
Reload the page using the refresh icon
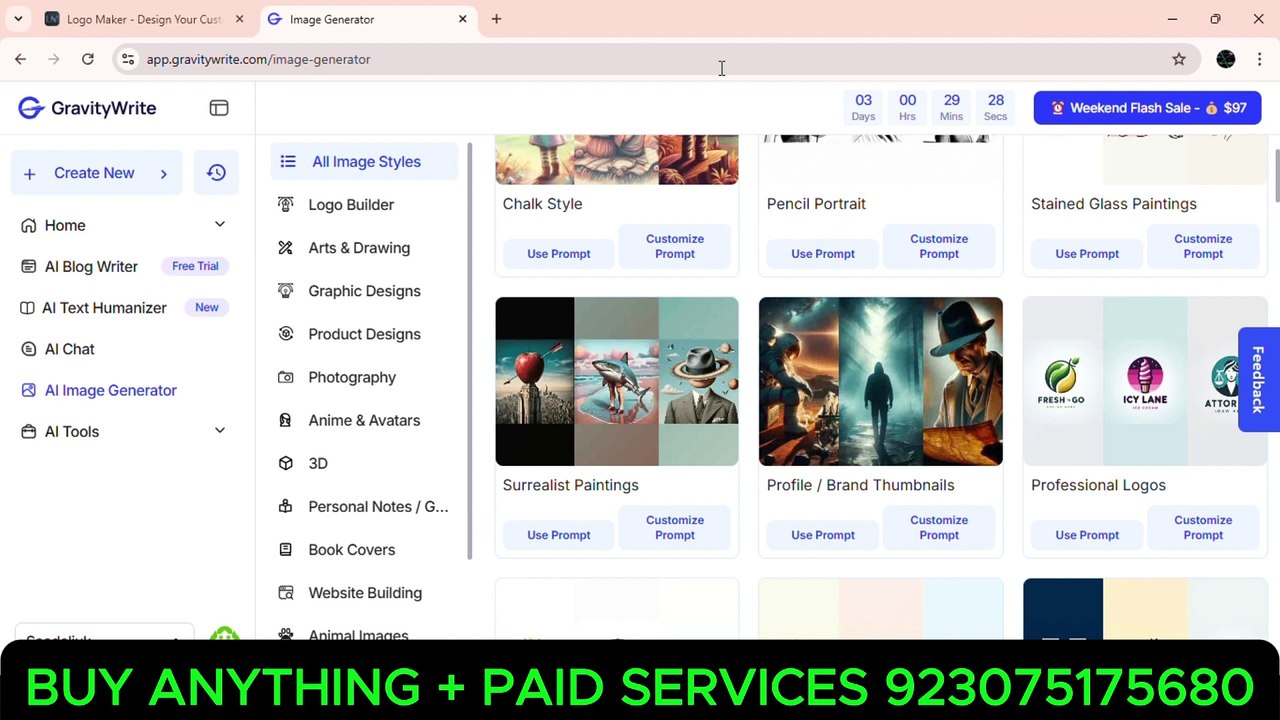pyautogui.click(x=88, y=59)
